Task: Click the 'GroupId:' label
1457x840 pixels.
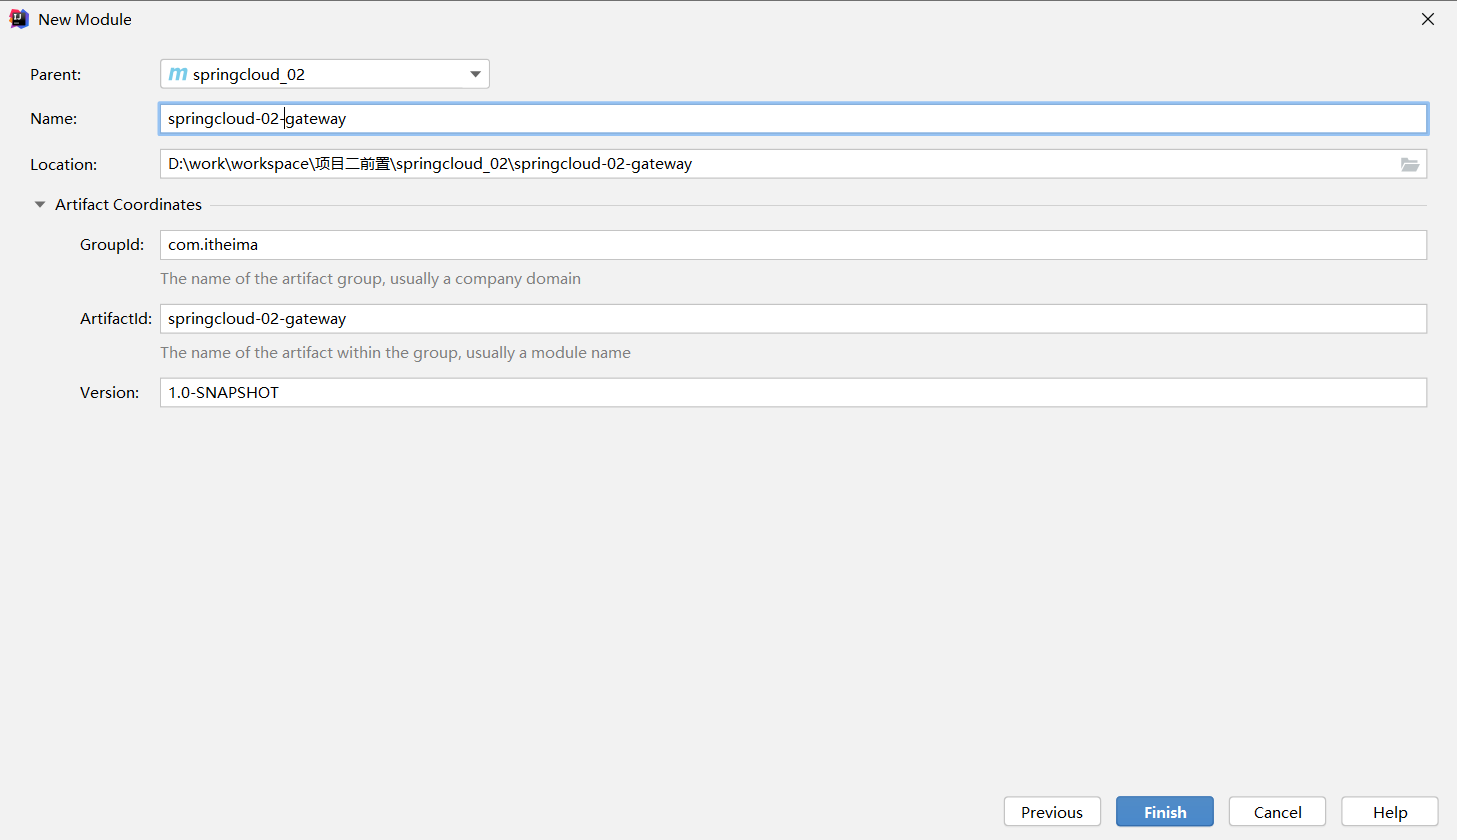Action: click(112, 244)
